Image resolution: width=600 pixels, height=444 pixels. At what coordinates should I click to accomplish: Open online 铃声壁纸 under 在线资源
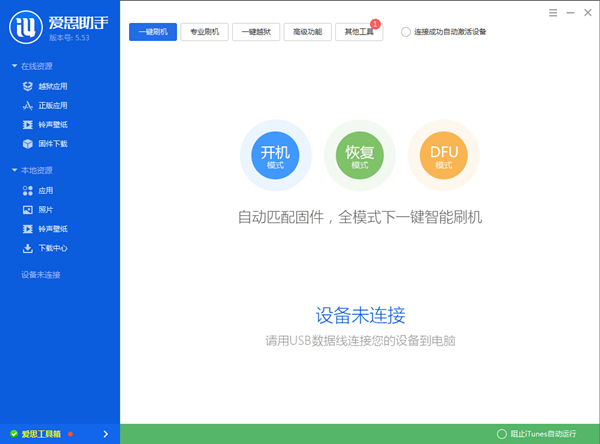point(53,125)
